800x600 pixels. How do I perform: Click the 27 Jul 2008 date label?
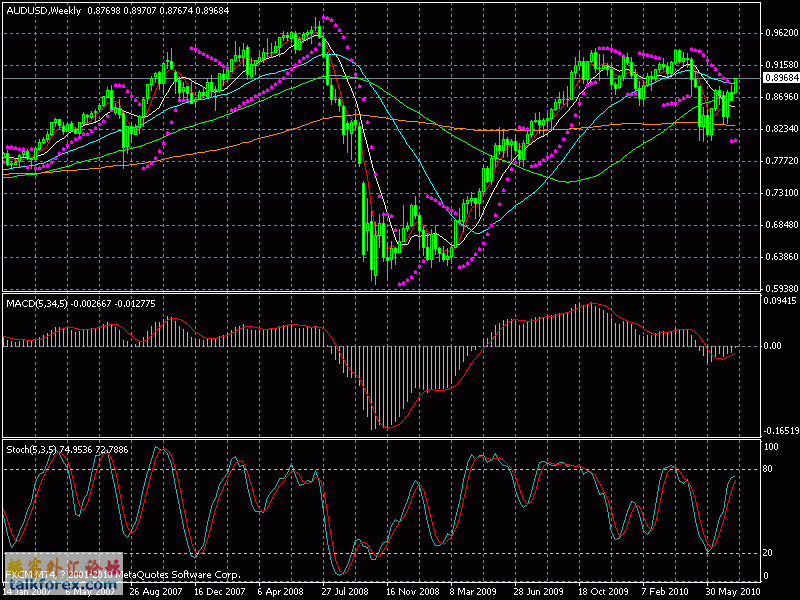tap(345, 592)
